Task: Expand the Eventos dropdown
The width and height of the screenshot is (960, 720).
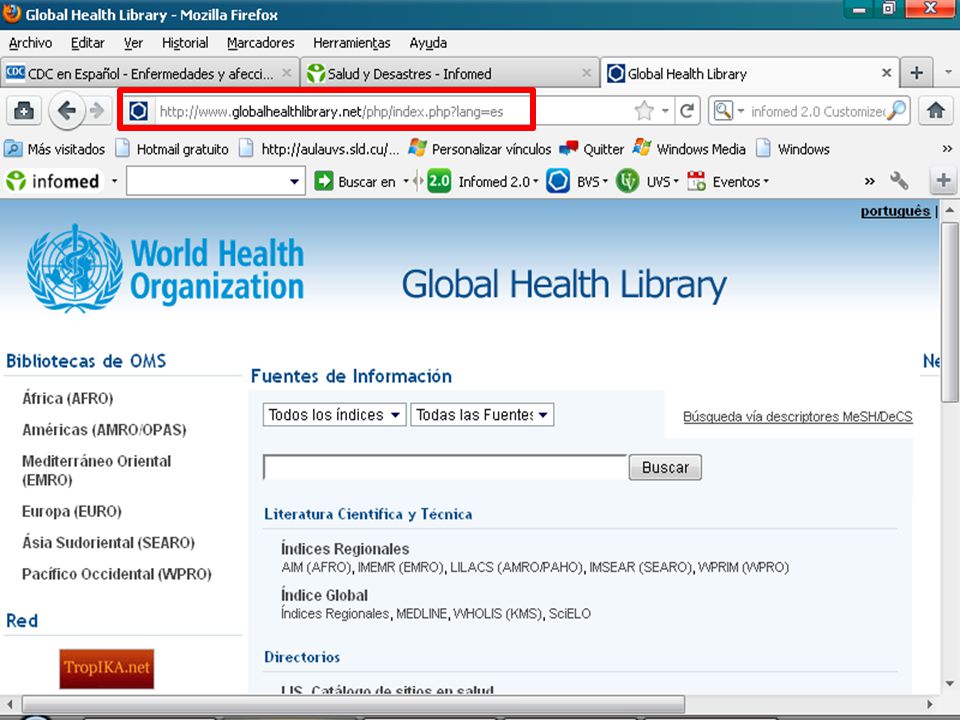Action: (765, 182)
